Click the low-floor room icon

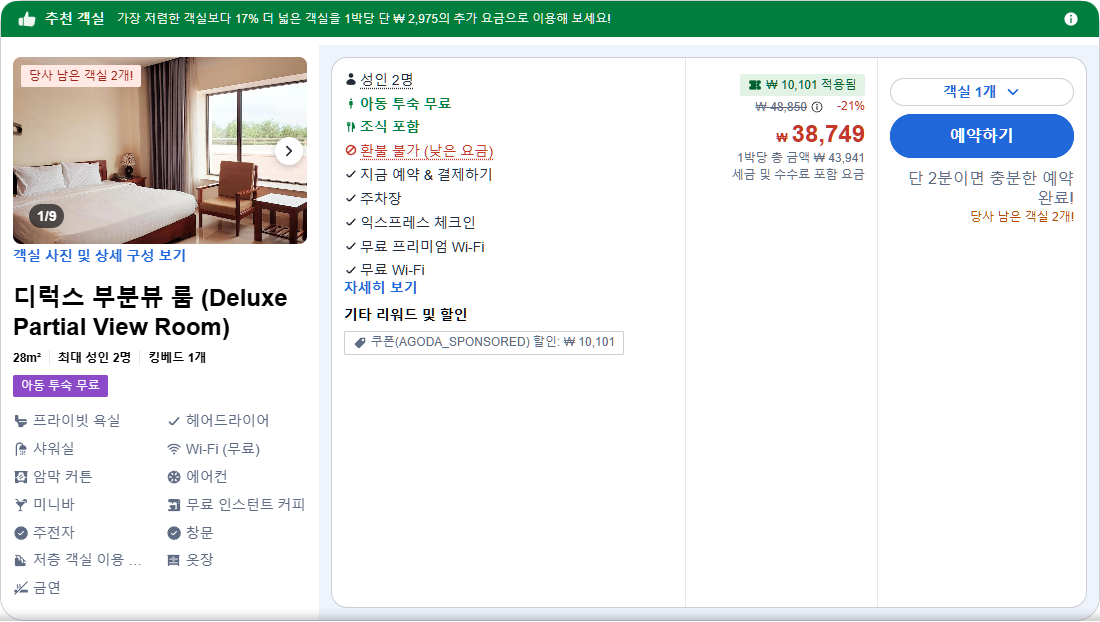tap(21, 560)
